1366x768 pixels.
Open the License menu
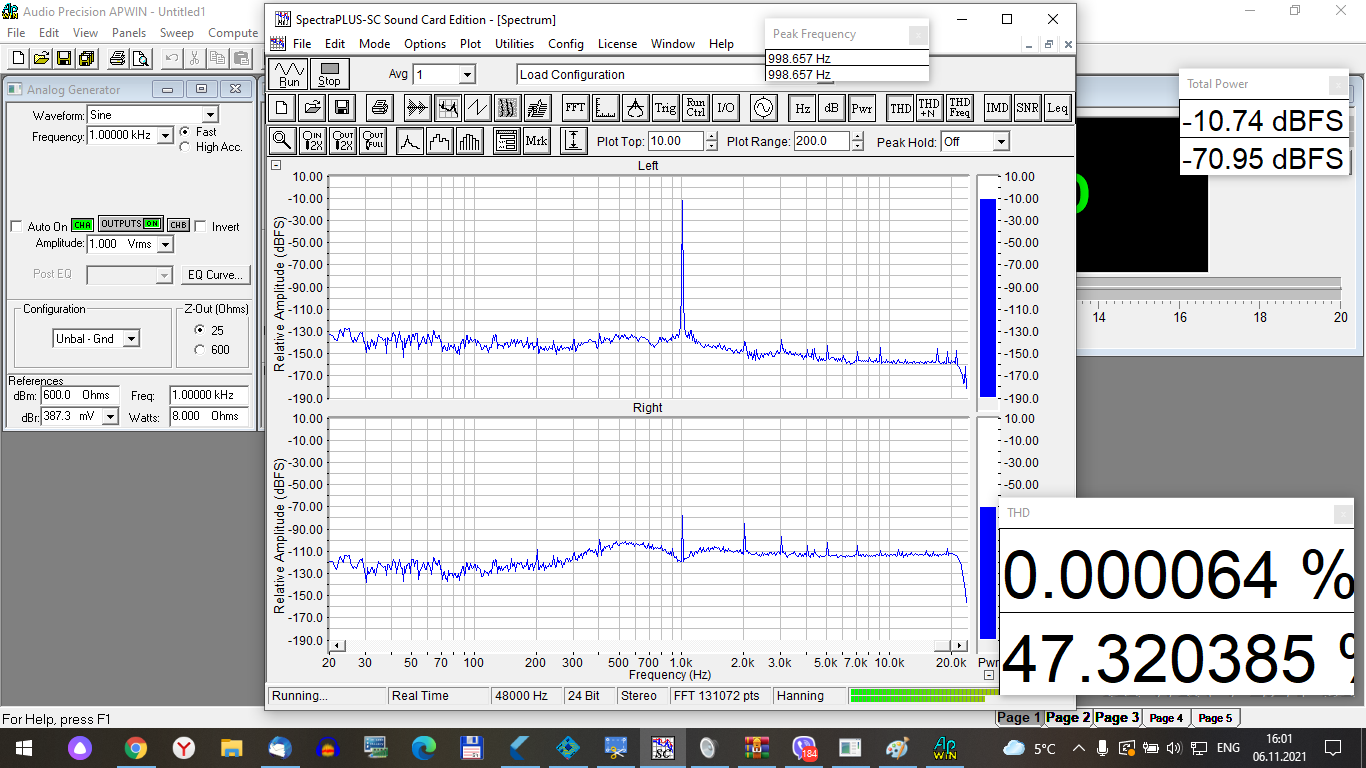[617, 44]
